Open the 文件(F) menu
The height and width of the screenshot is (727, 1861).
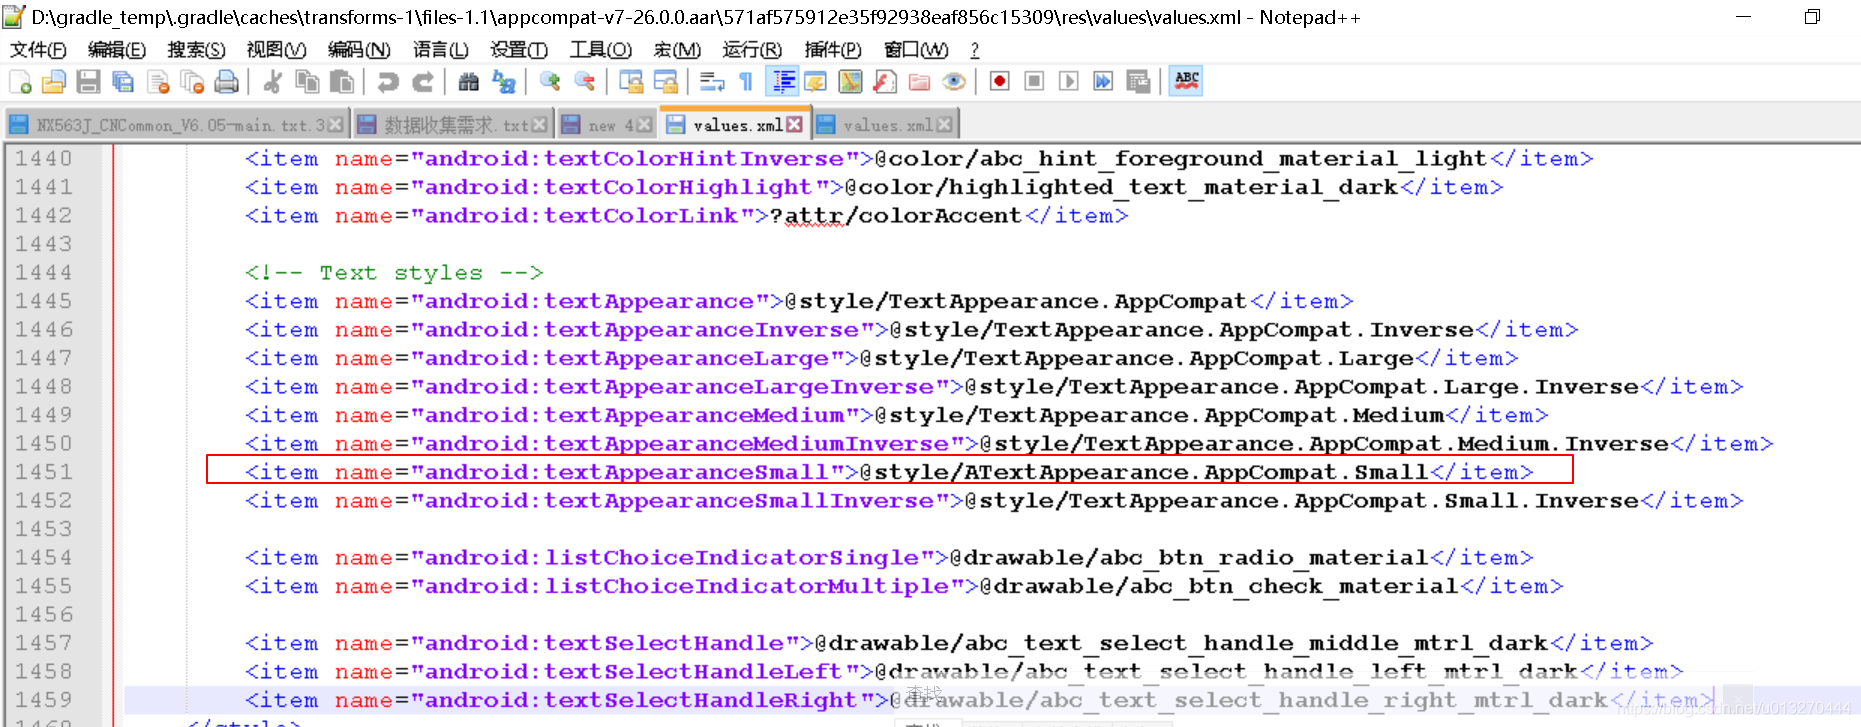(38, 50)
